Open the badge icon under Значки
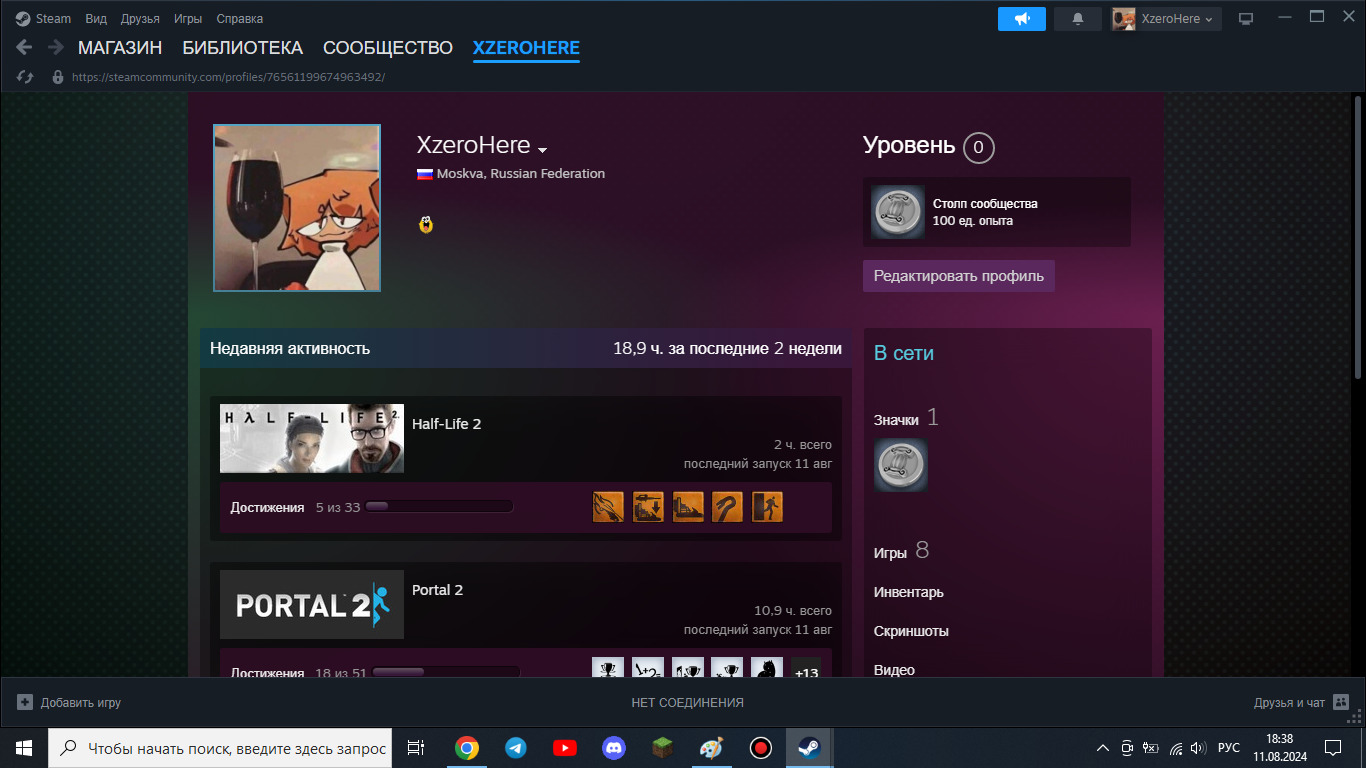 point(901,465)
